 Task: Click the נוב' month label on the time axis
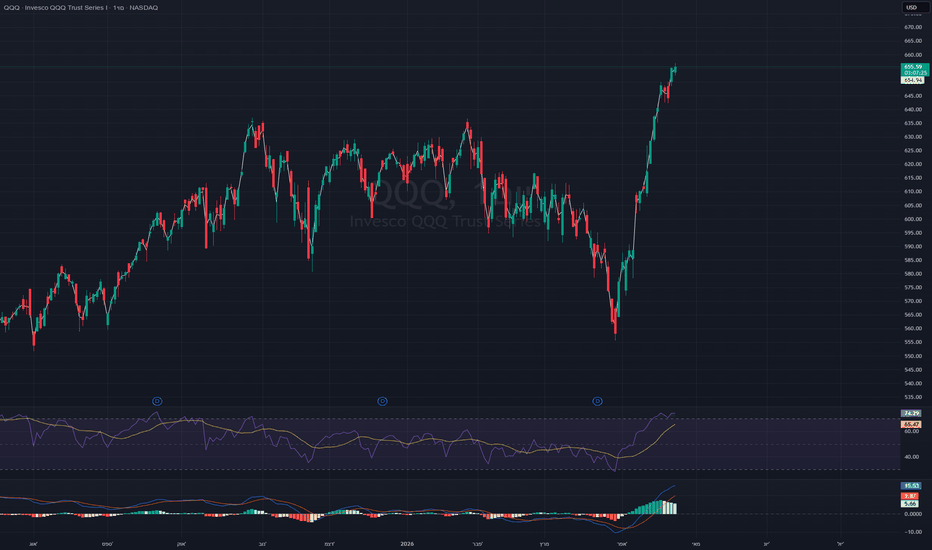point(262,544)
